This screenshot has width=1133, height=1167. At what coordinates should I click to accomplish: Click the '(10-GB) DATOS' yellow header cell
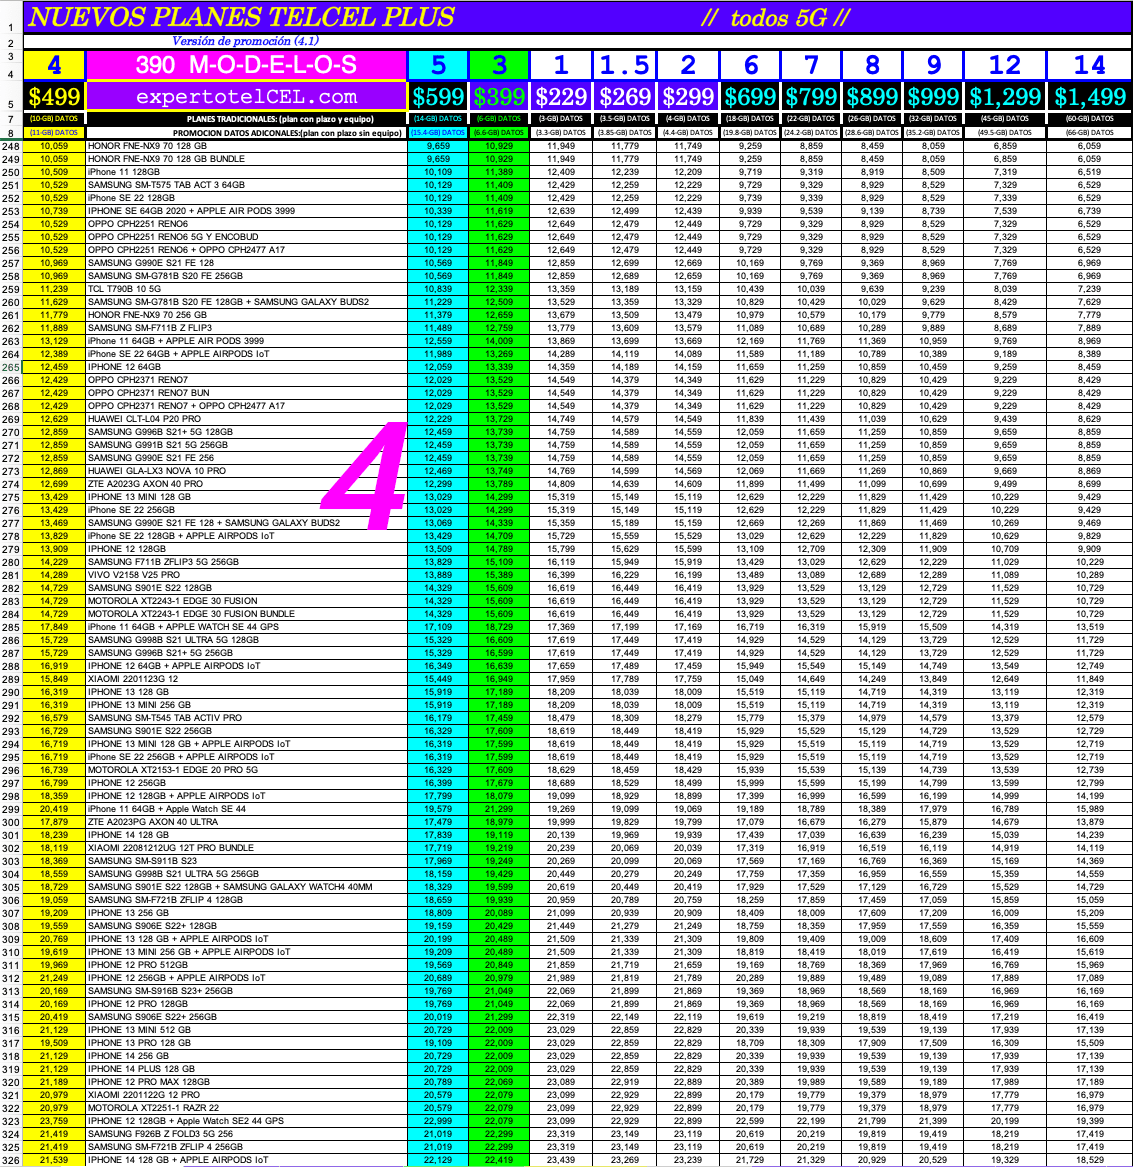tap(54, 119)
